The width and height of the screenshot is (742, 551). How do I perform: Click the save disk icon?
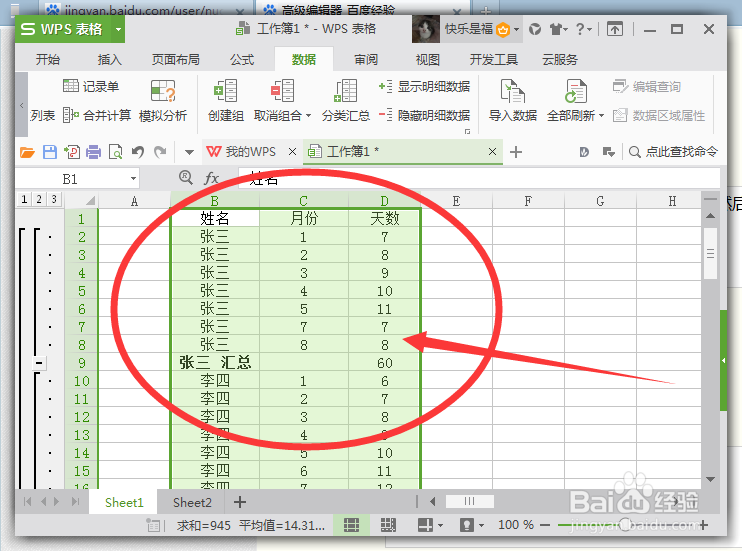tap(50, 152)
